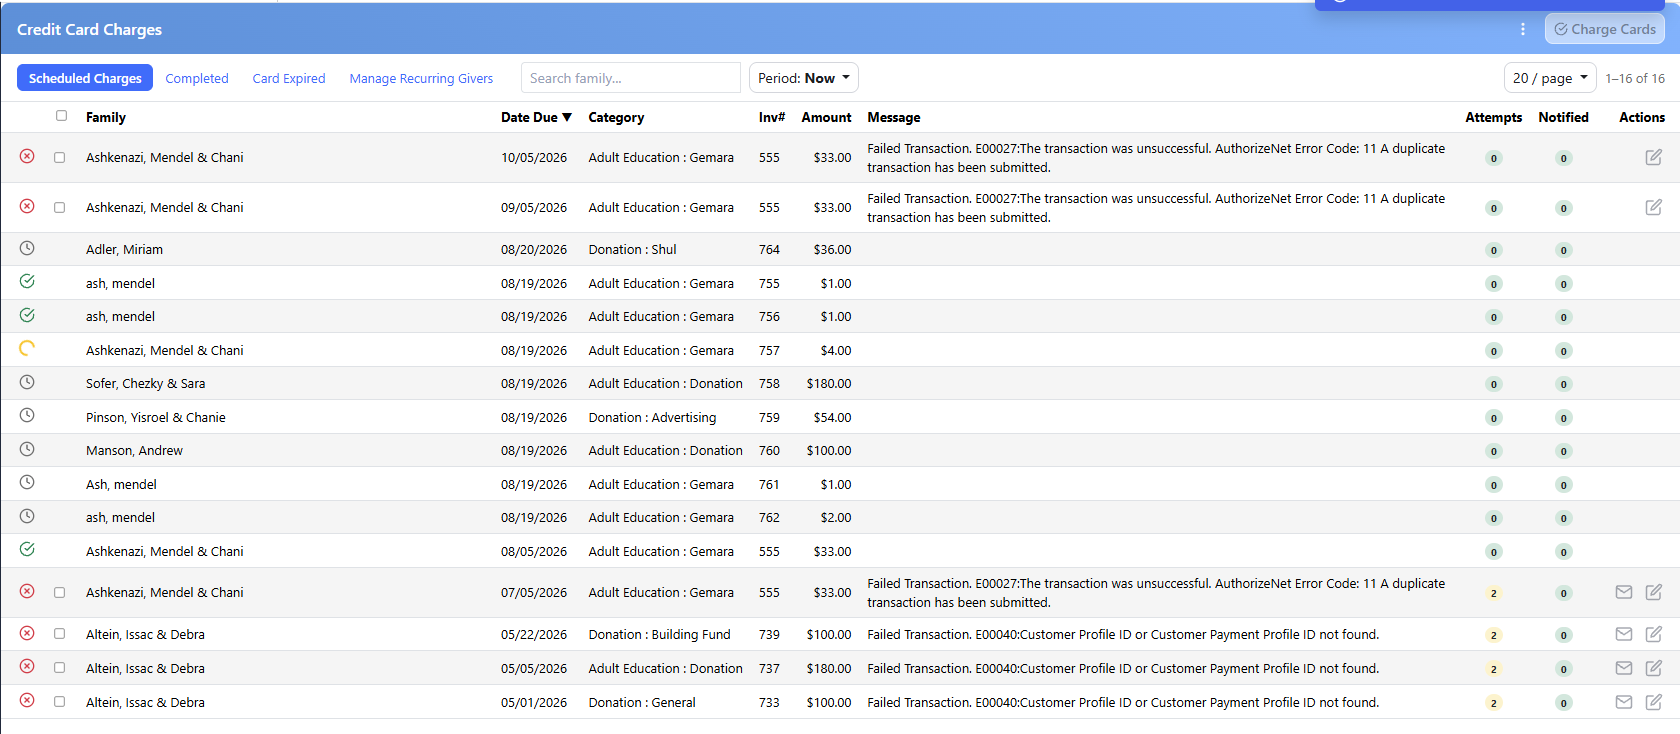The height and width of the screenshot is (734, 1680).
Task: Edit the Ashkenazi charge due 07/05/2026
Action: click(1654, 592)
